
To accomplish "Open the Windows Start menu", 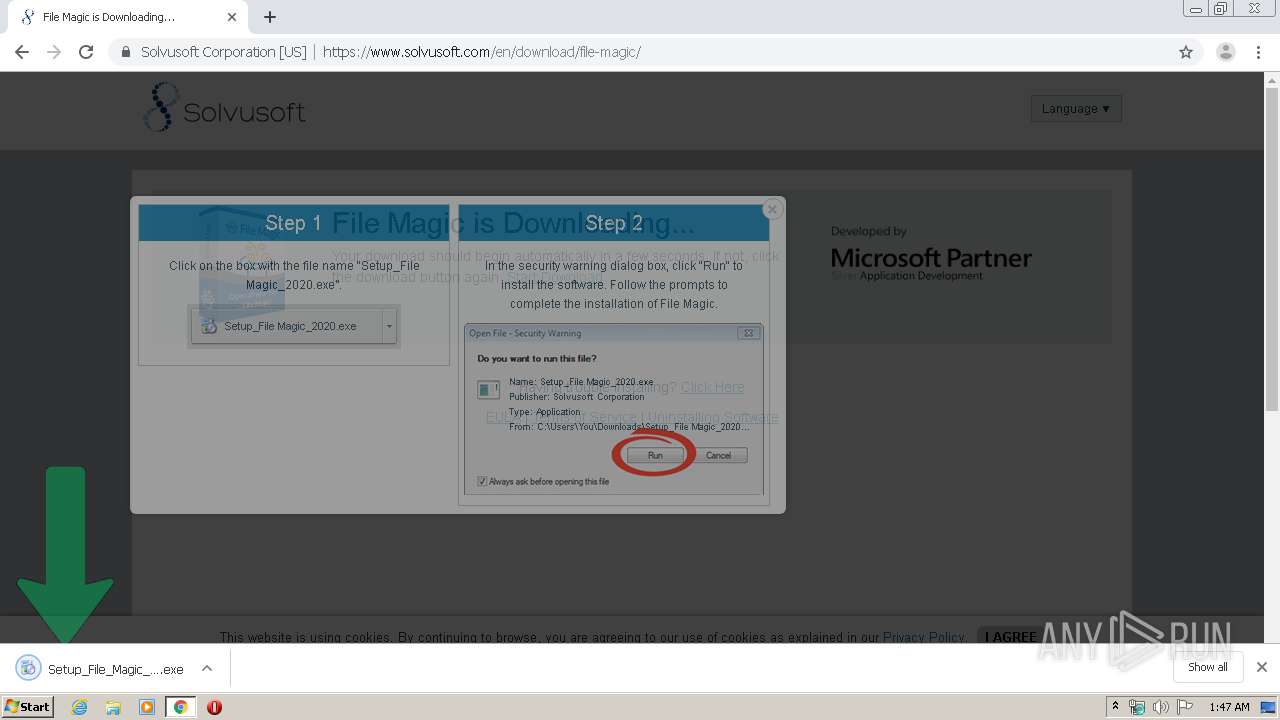I will click(x=27, y=706).
